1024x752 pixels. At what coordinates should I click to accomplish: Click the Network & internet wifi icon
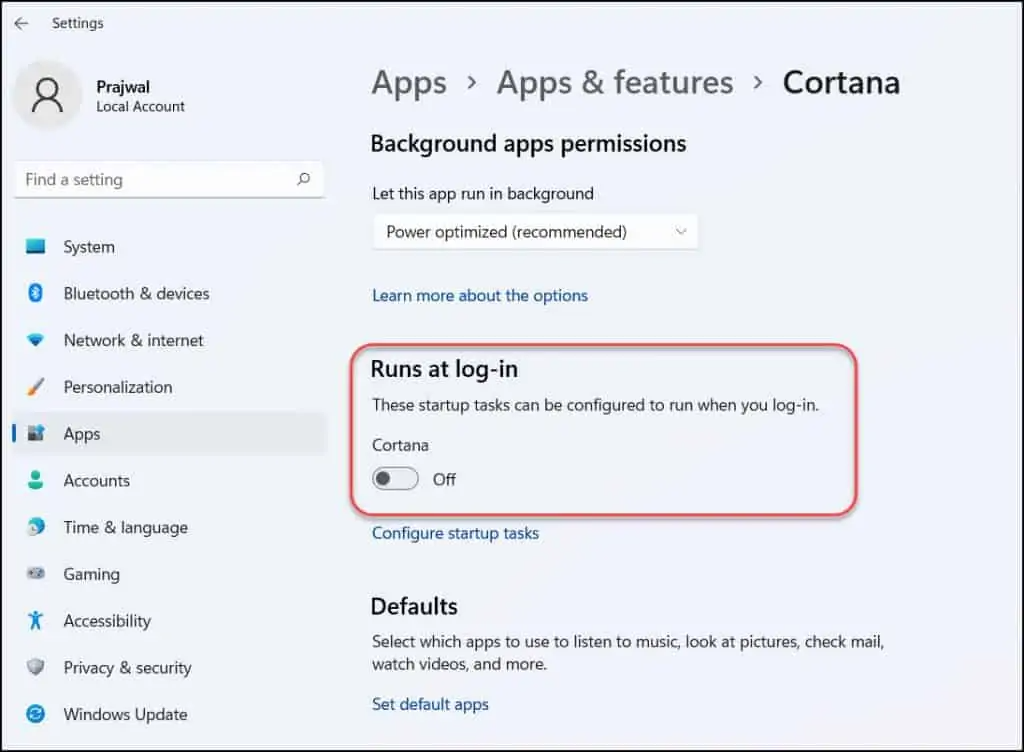click(x=36, y=341)
